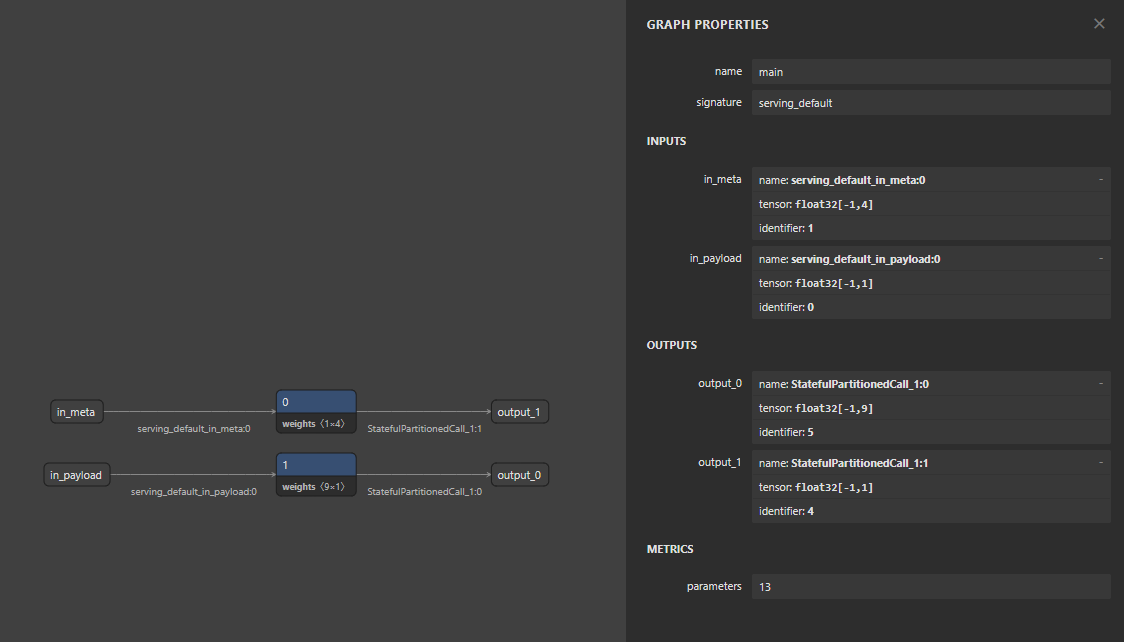The image size is (1124, 642).
Task: Select the in_payload input node in graph
Action: pos(78,475)
